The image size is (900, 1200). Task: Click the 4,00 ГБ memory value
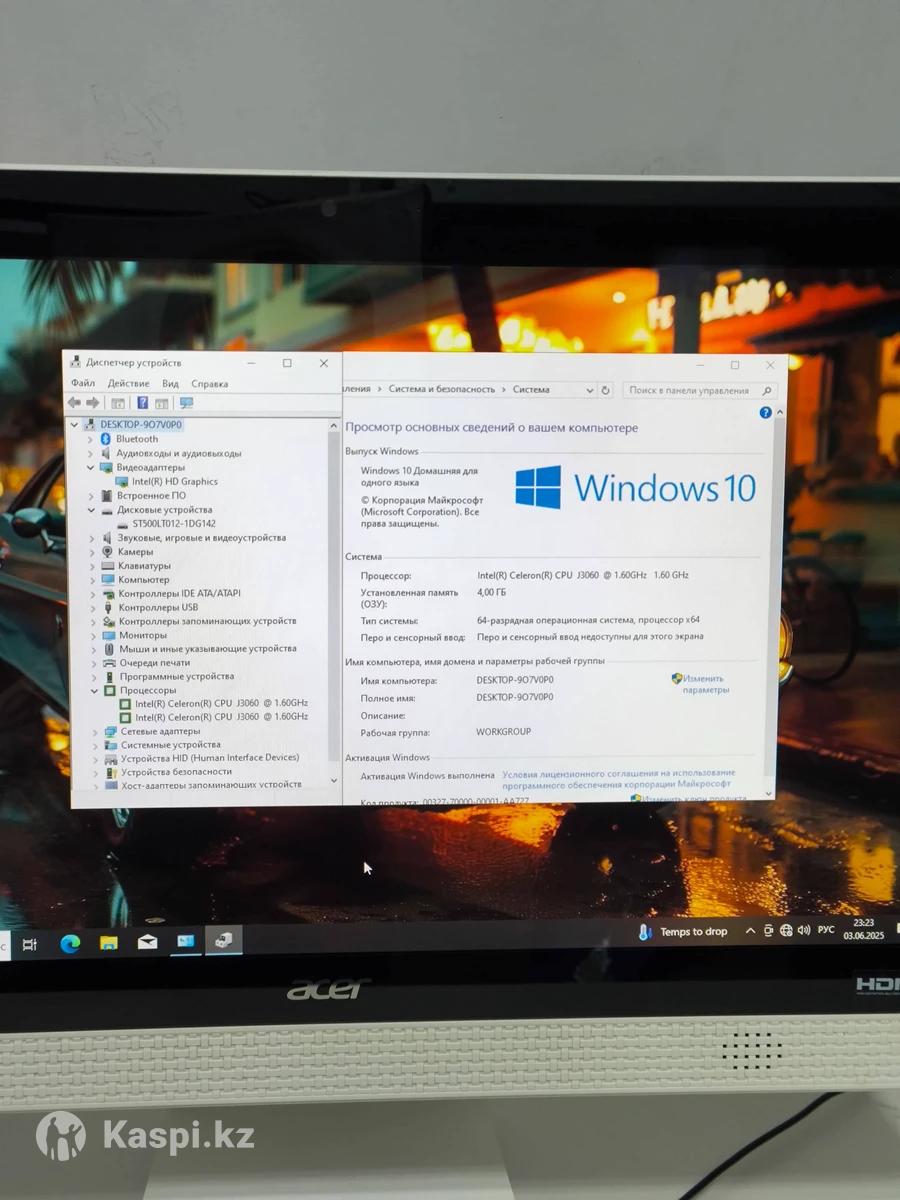[492, 592]
